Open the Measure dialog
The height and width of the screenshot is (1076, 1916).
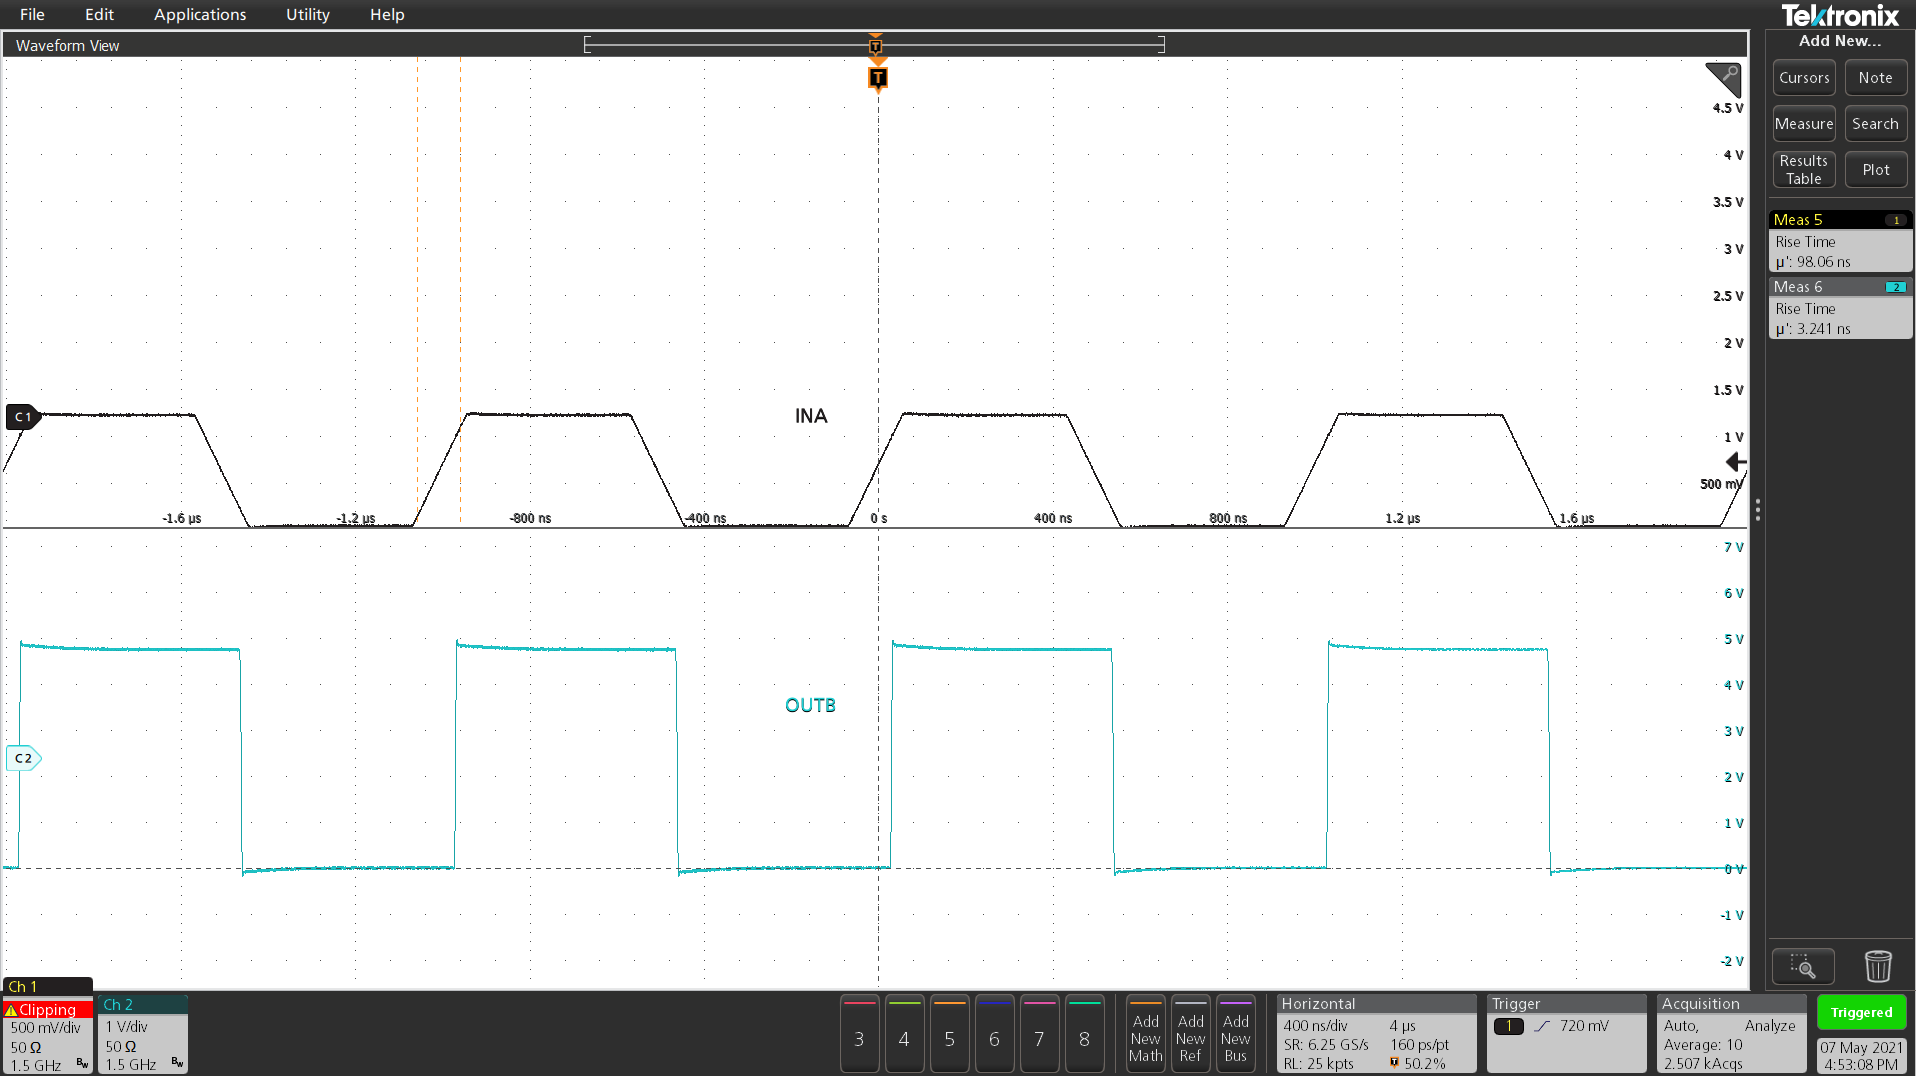click(x=1803, y=123)
